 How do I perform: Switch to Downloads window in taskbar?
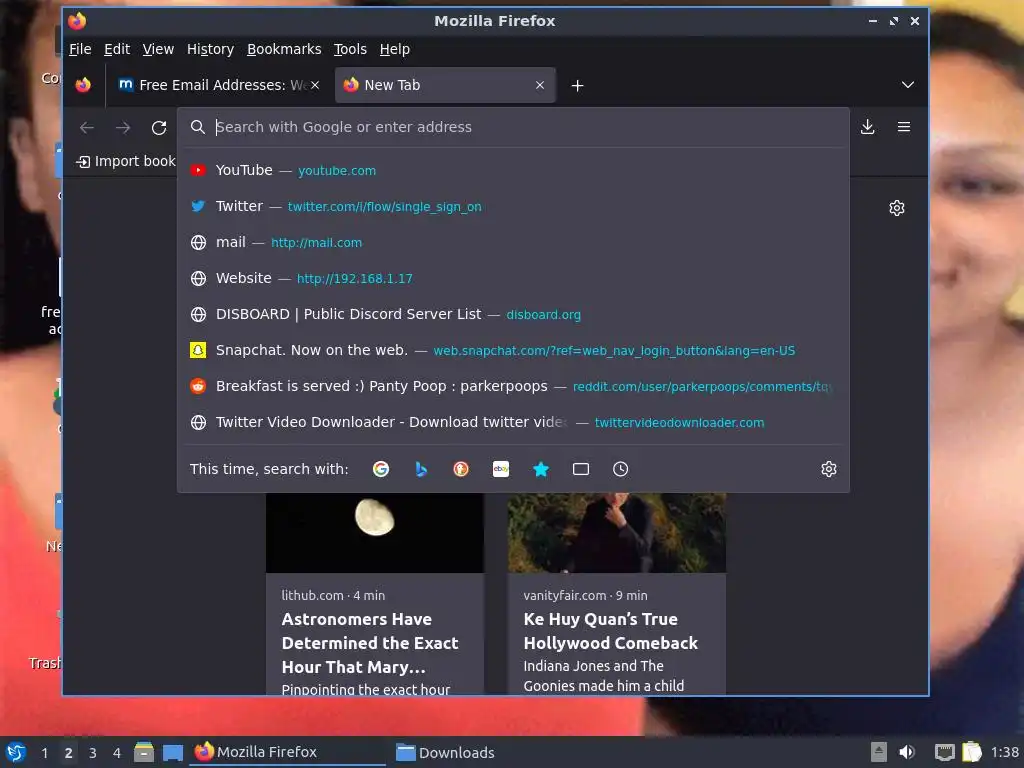(x=490, y=752)
